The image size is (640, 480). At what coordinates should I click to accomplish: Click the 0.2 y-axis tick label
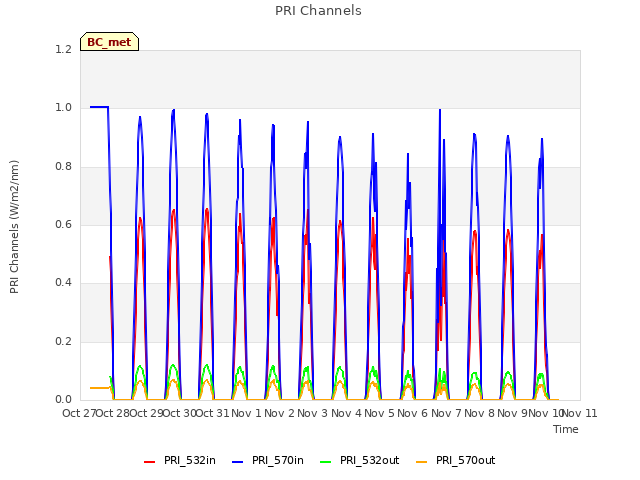coord(63,341)
